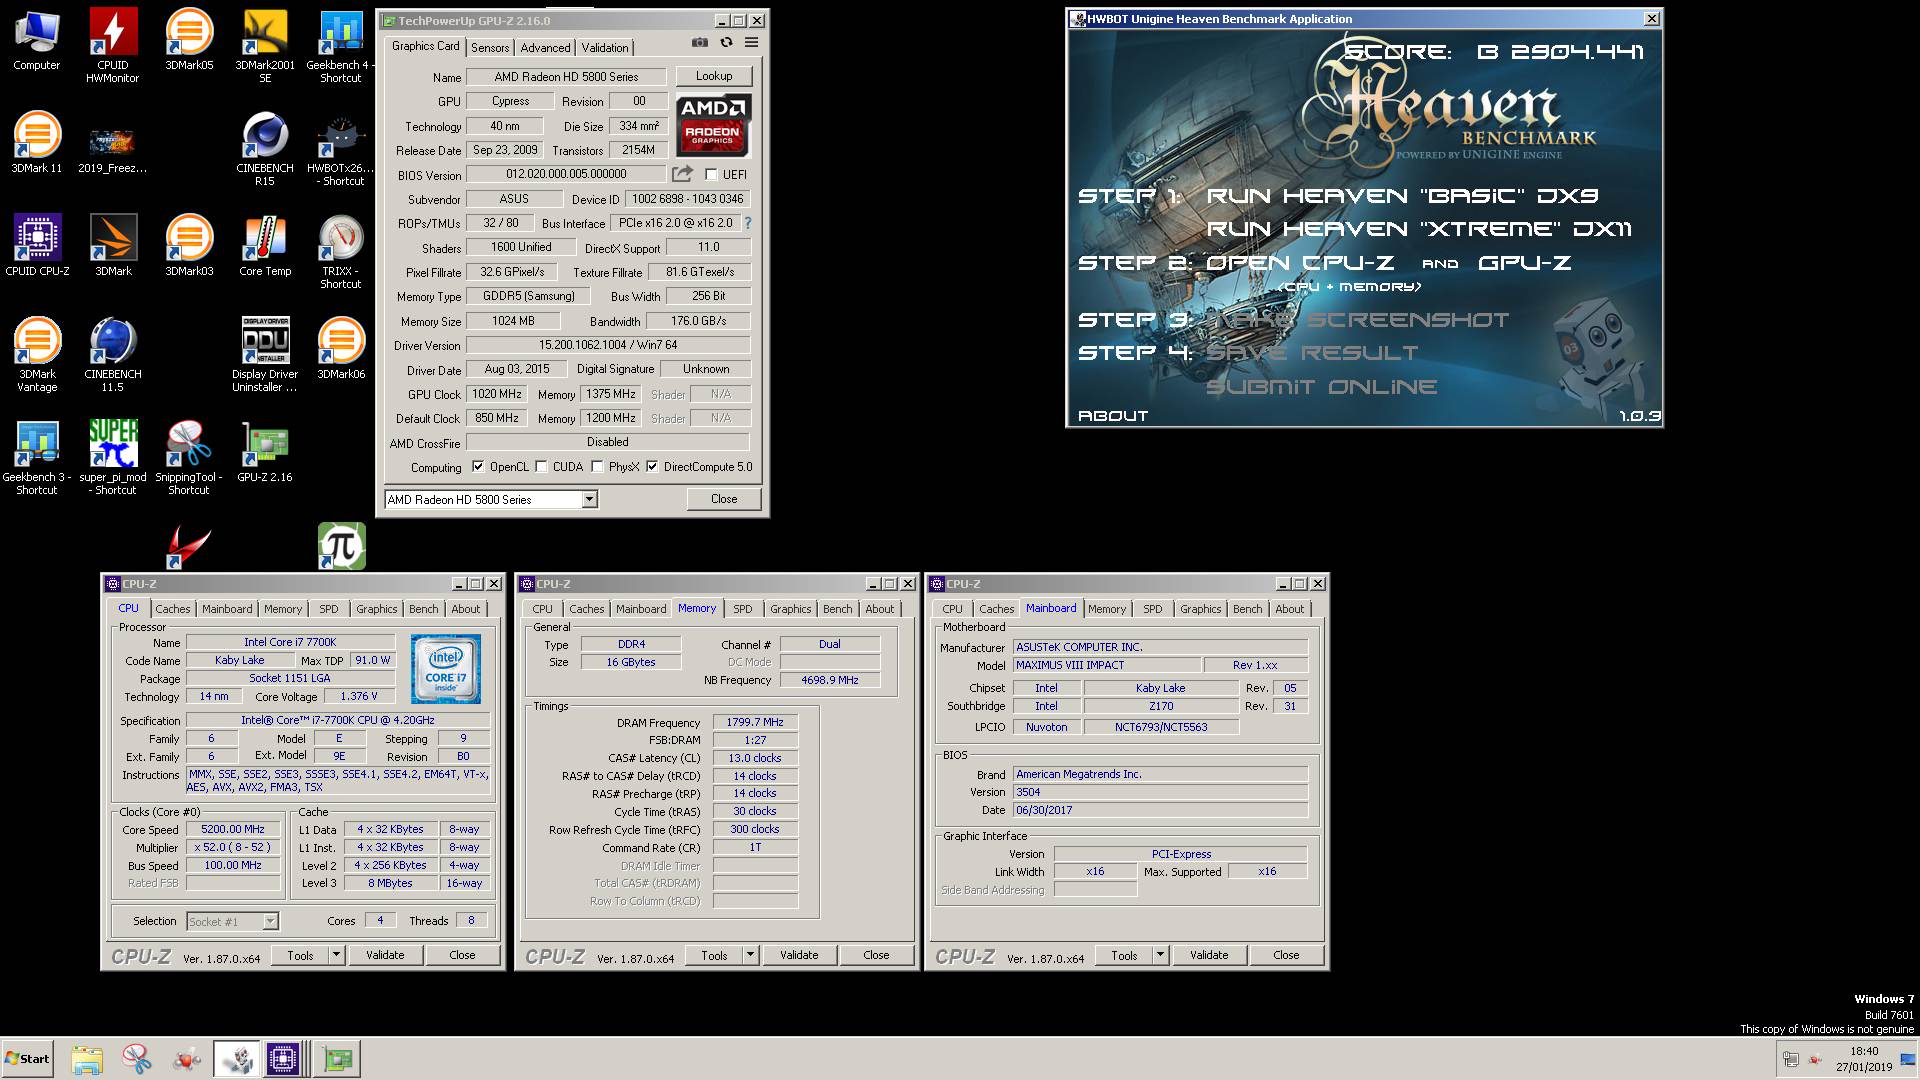Launch CPUID CPU-Z from the desktop
The image size is (1920, 1080).
37,245
